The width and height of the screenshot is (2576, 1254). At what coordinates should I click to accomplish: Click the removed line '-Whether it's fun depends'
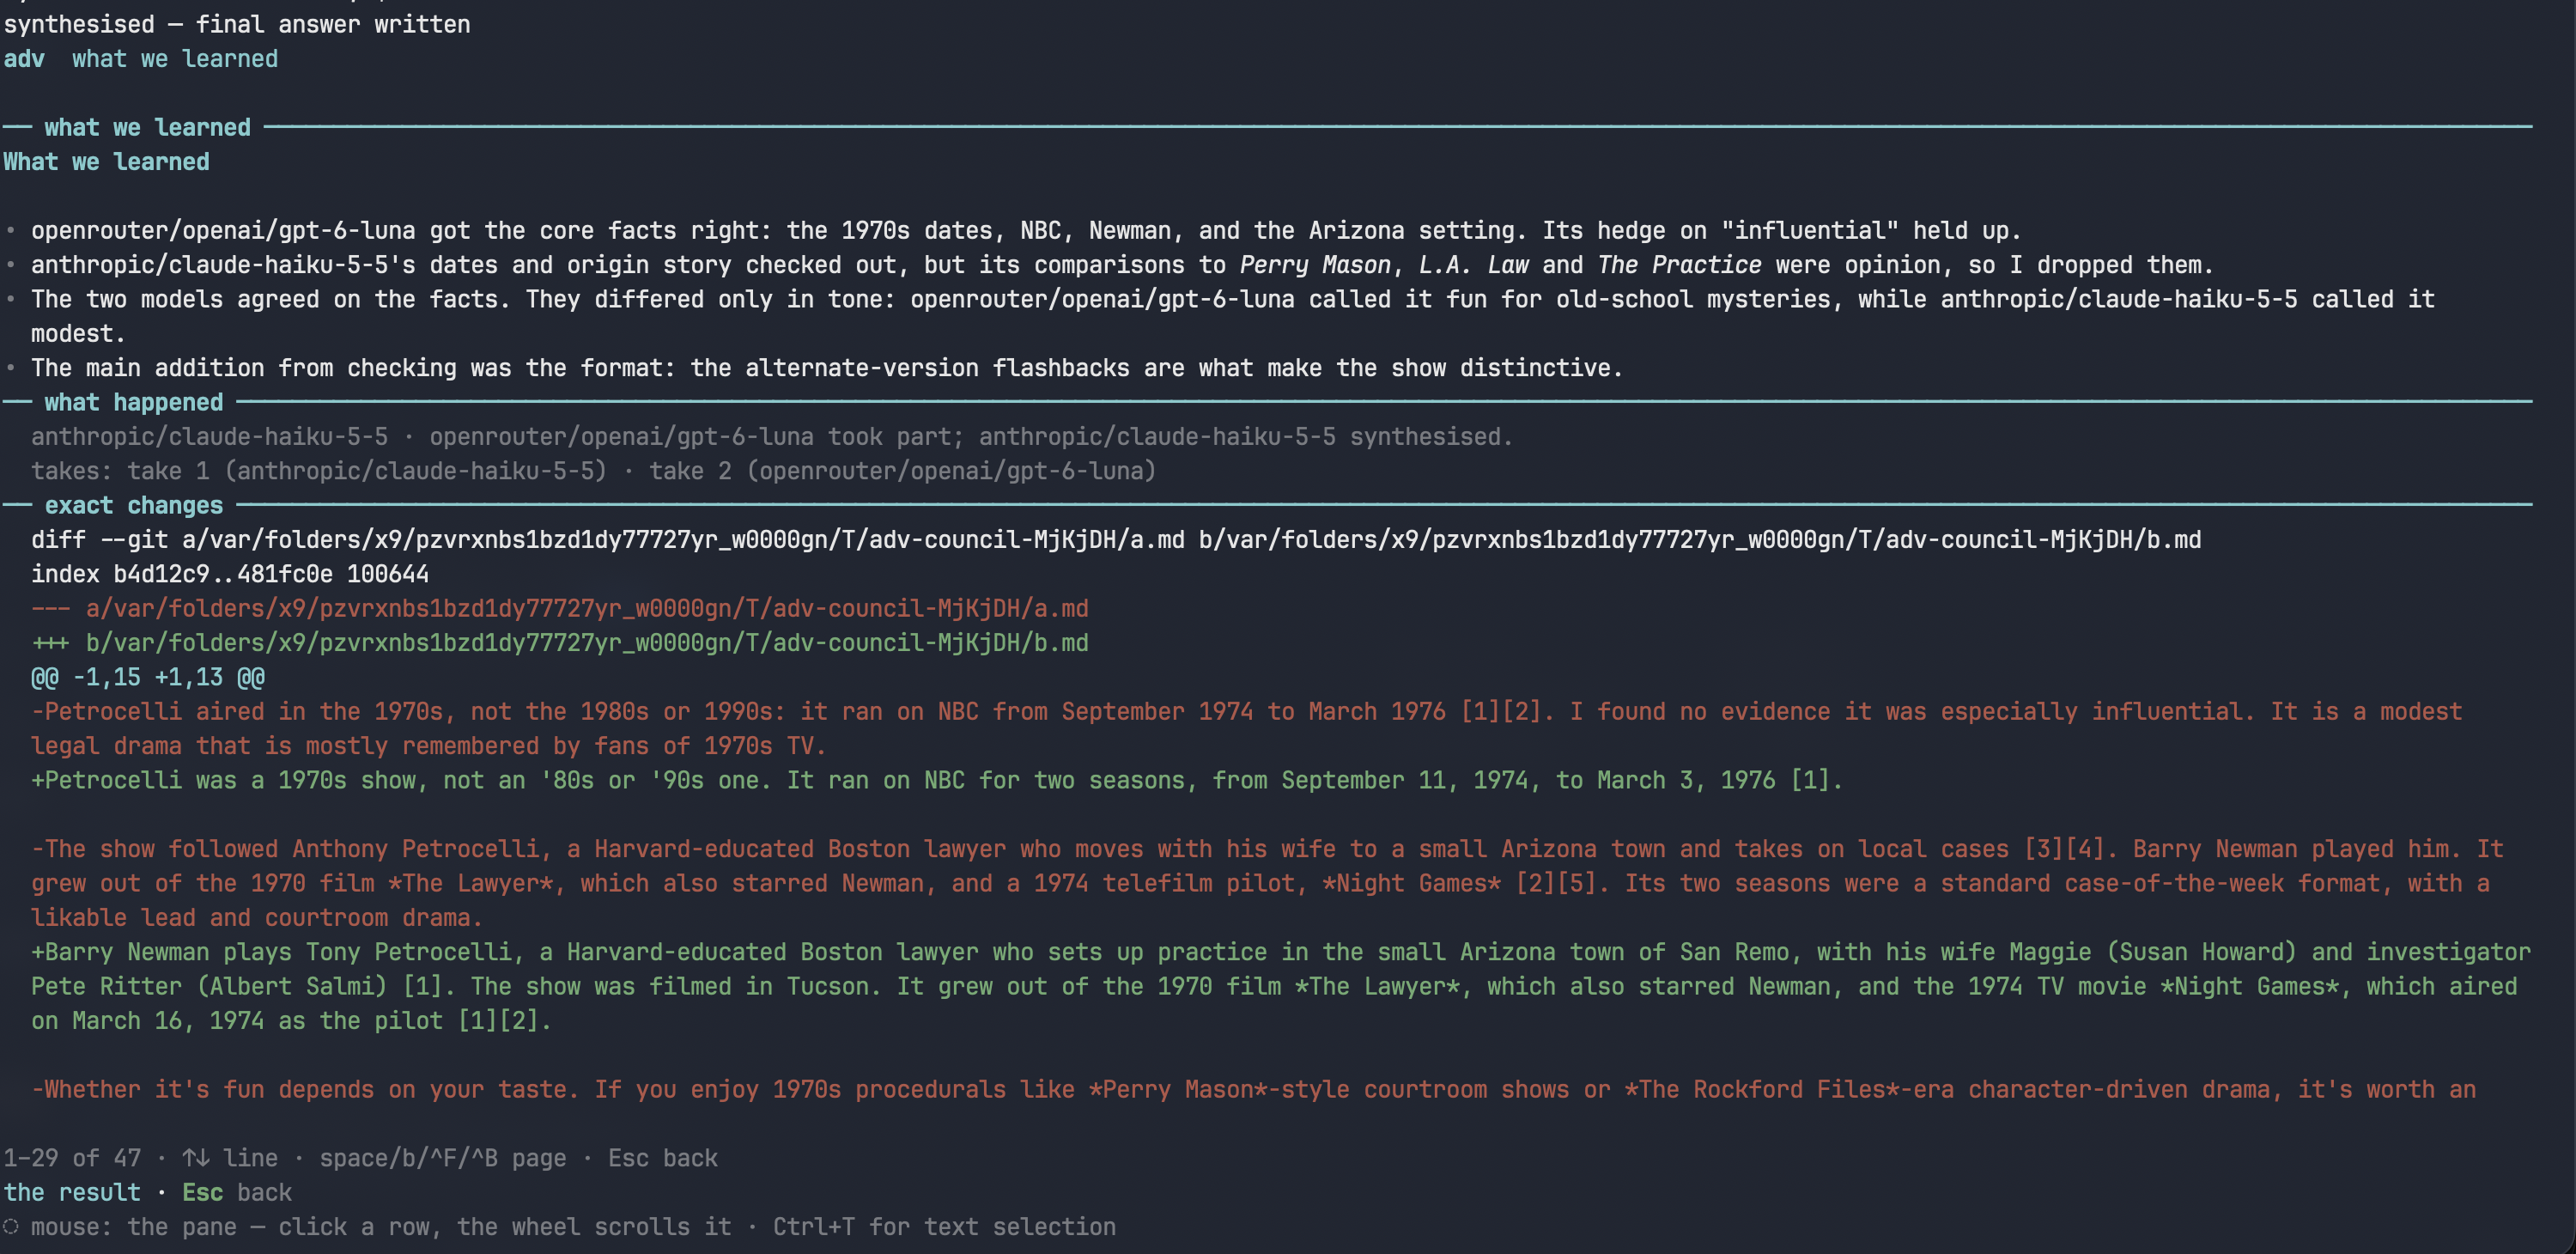pyautogui.click(x=1253, y=1089)
